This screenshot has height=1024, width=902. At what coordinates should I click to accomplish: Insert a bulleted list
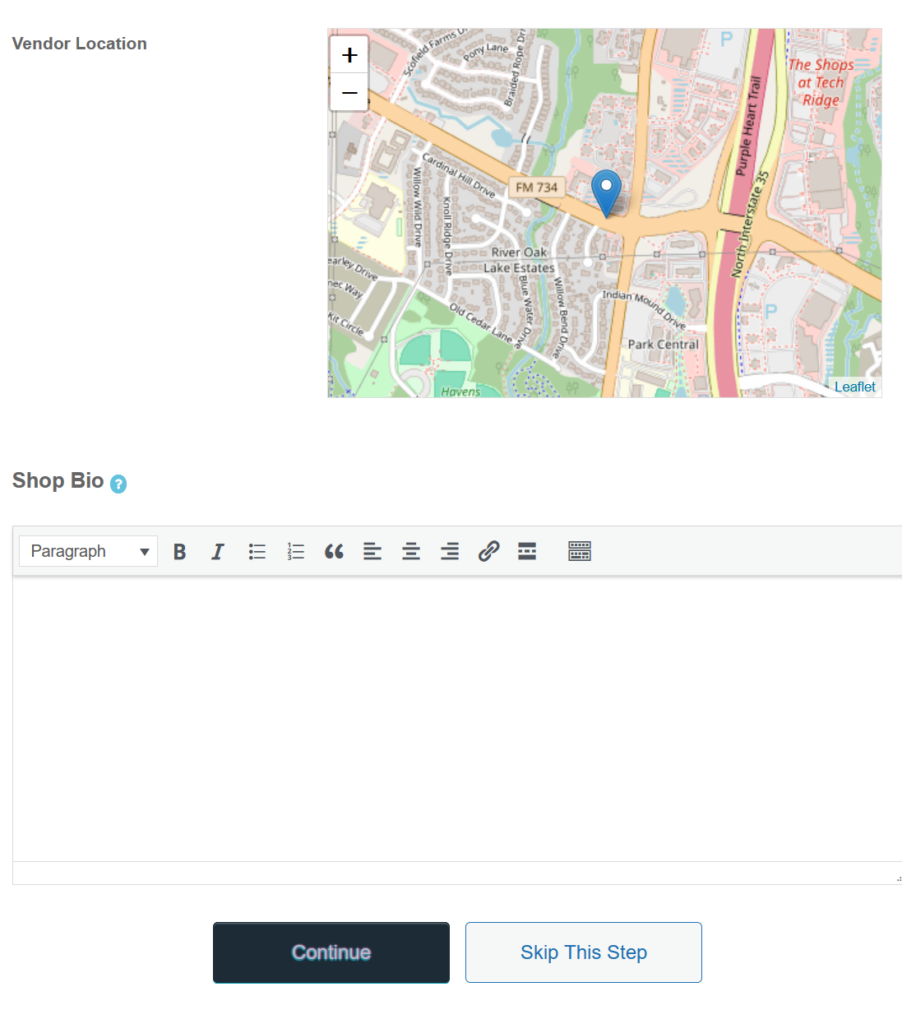click(257, 551)
